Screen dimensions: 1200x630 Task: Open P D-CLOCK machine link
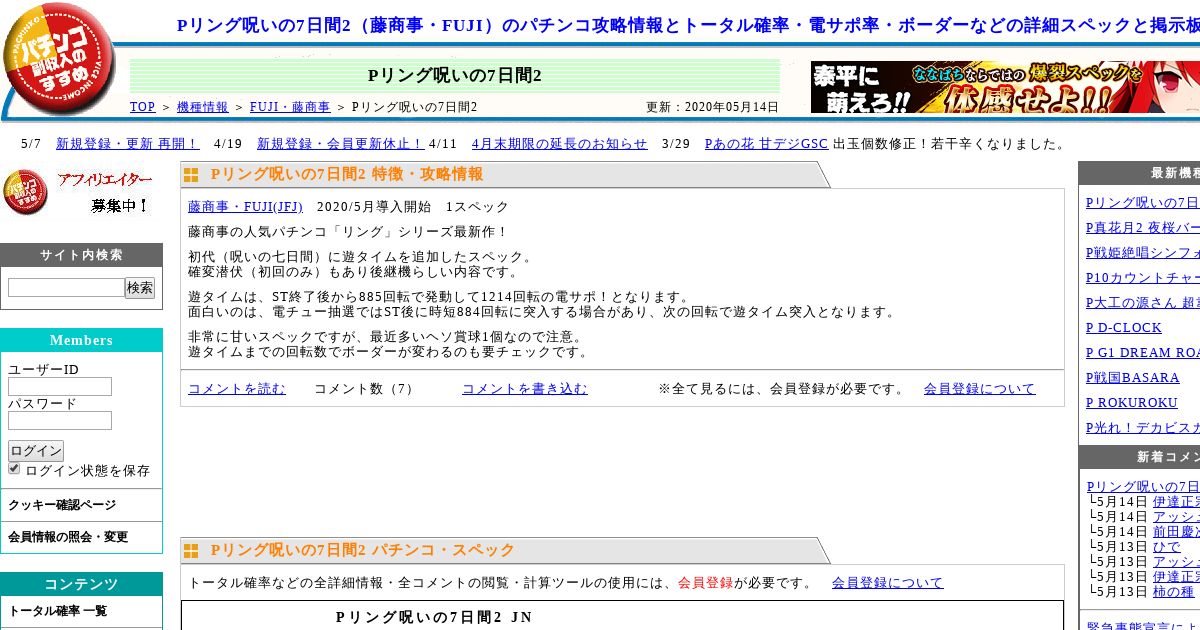1124,328
